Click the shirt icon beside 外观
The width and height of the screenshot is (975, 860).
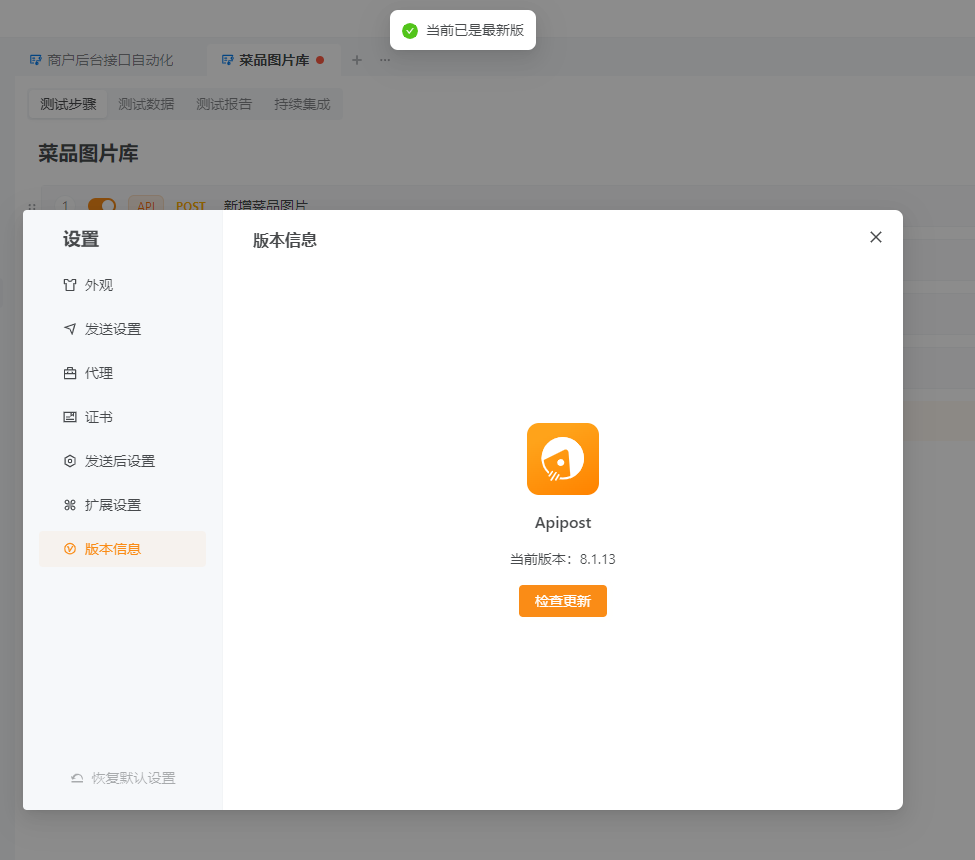70,285
